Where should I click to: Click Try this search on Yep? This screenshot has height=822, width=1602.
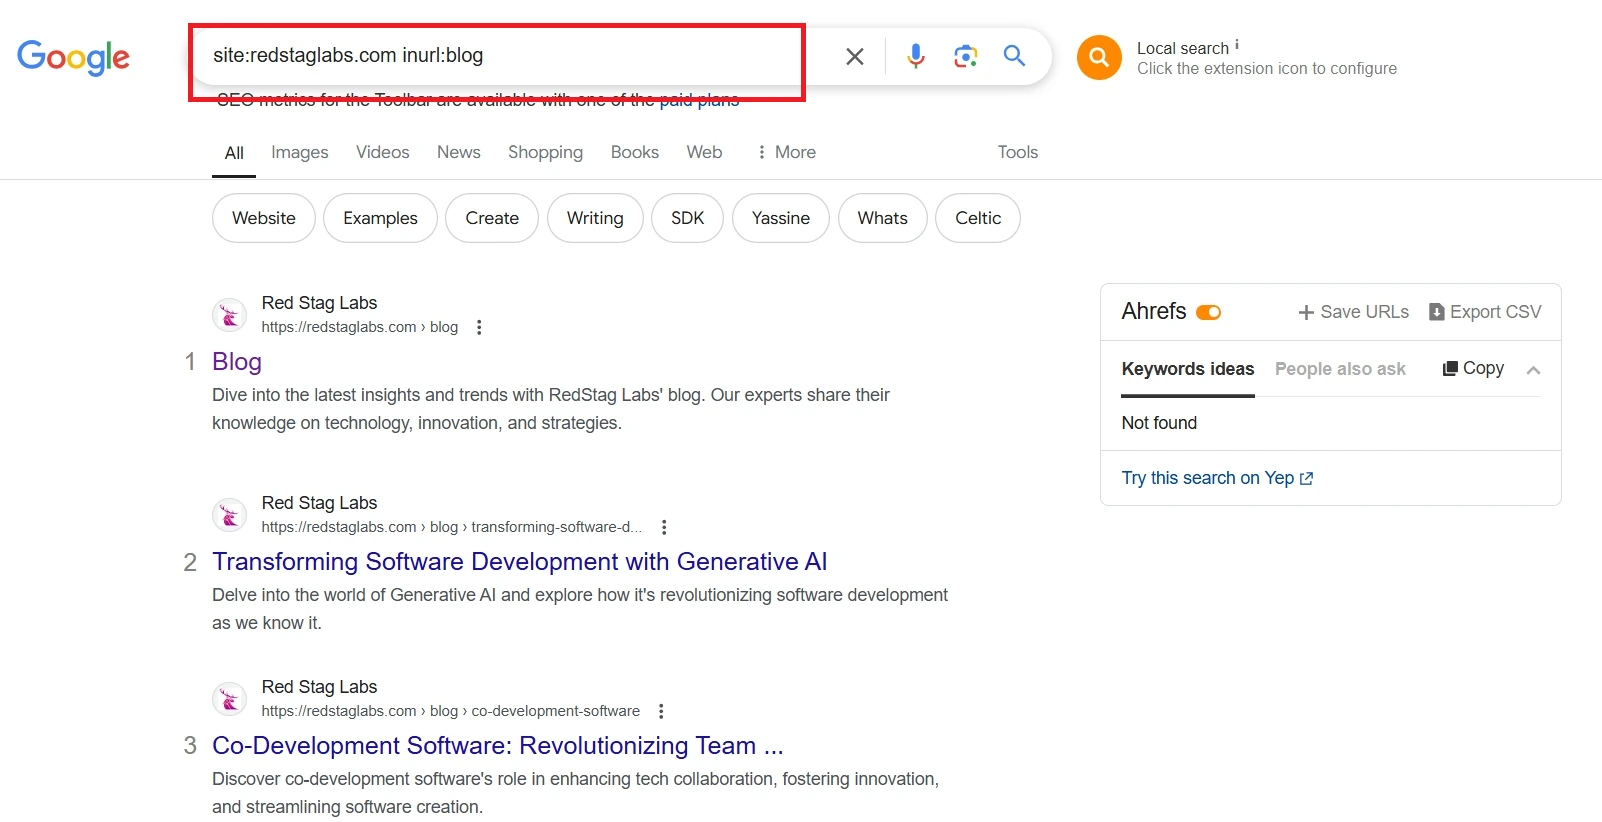(x=1216, y=478)
